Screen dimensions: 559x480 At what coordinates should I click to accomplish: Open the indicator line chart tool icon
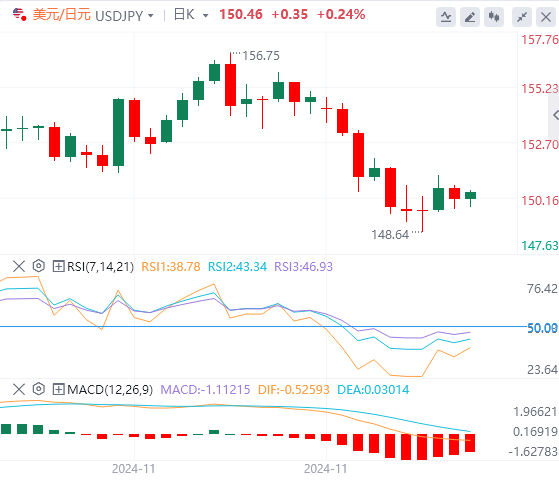446,17
